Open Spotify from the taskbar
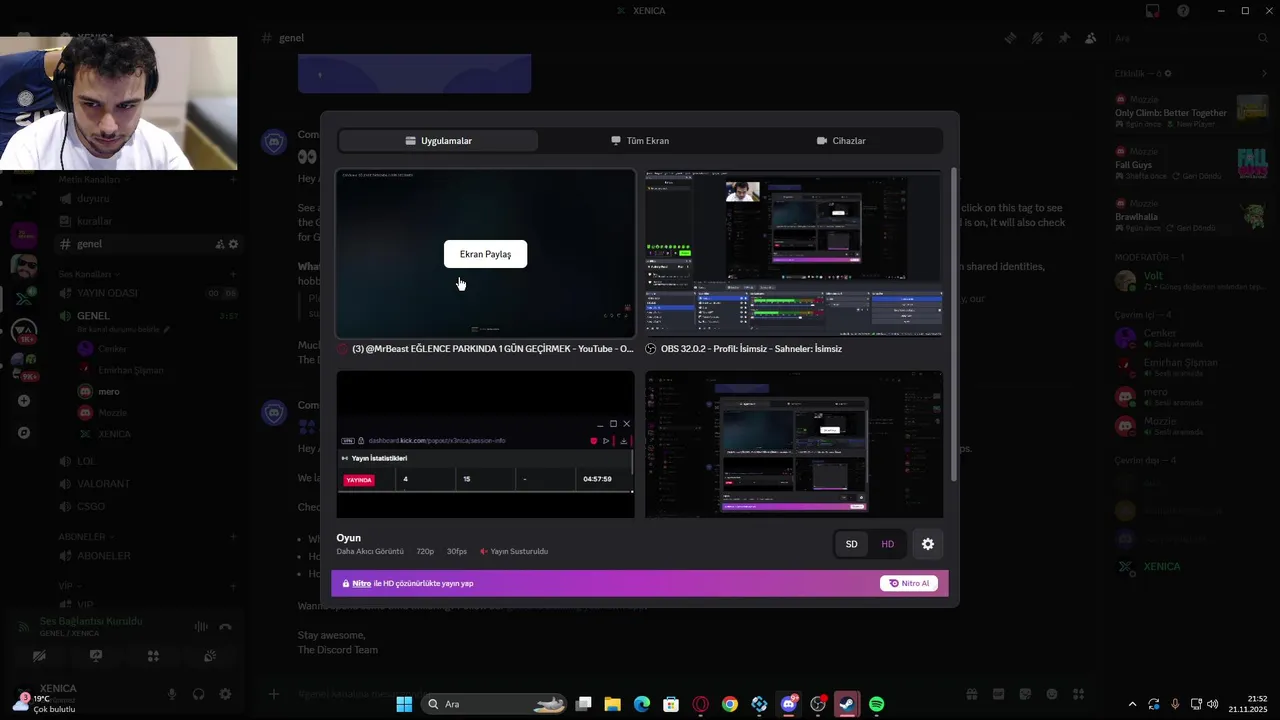The image size is (1280, 720). pyautogui.click(x=876, y=704)
